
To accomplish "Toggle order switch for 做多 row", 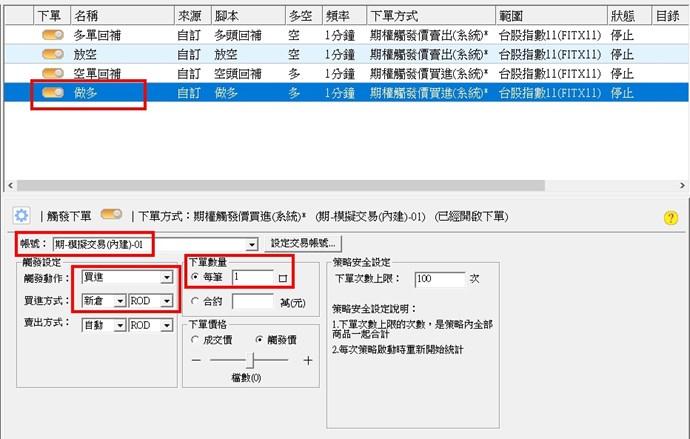I will pyautogui.click(x=53, y=92).
